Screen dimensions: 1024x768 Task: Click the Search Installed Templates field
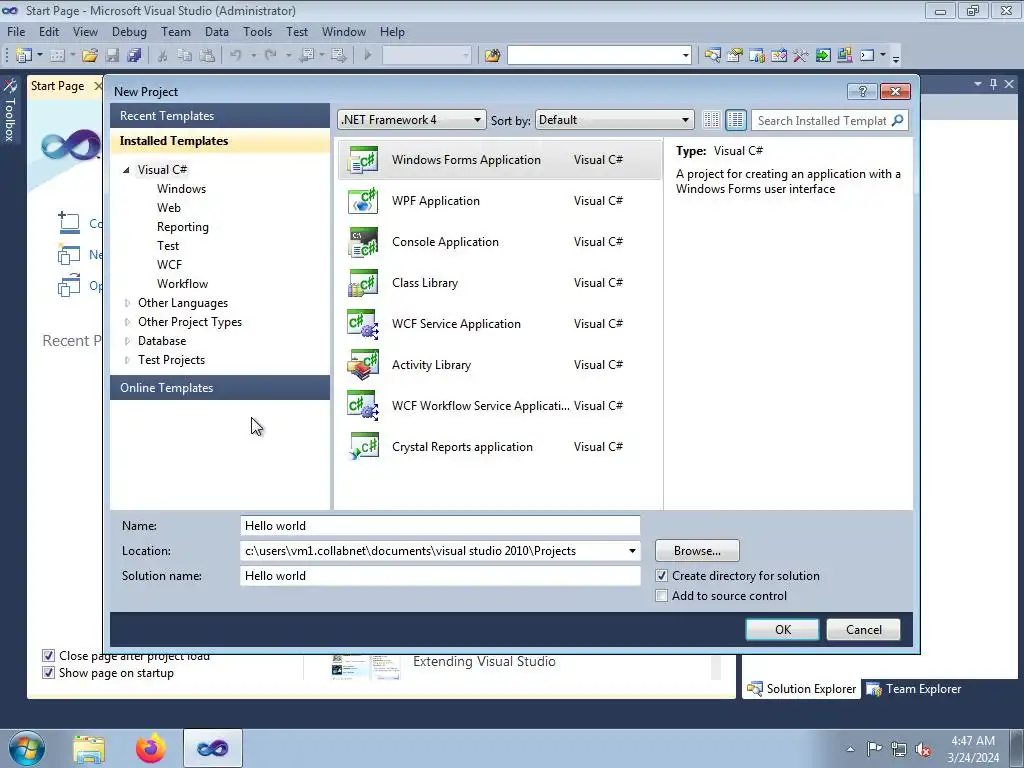821,120
